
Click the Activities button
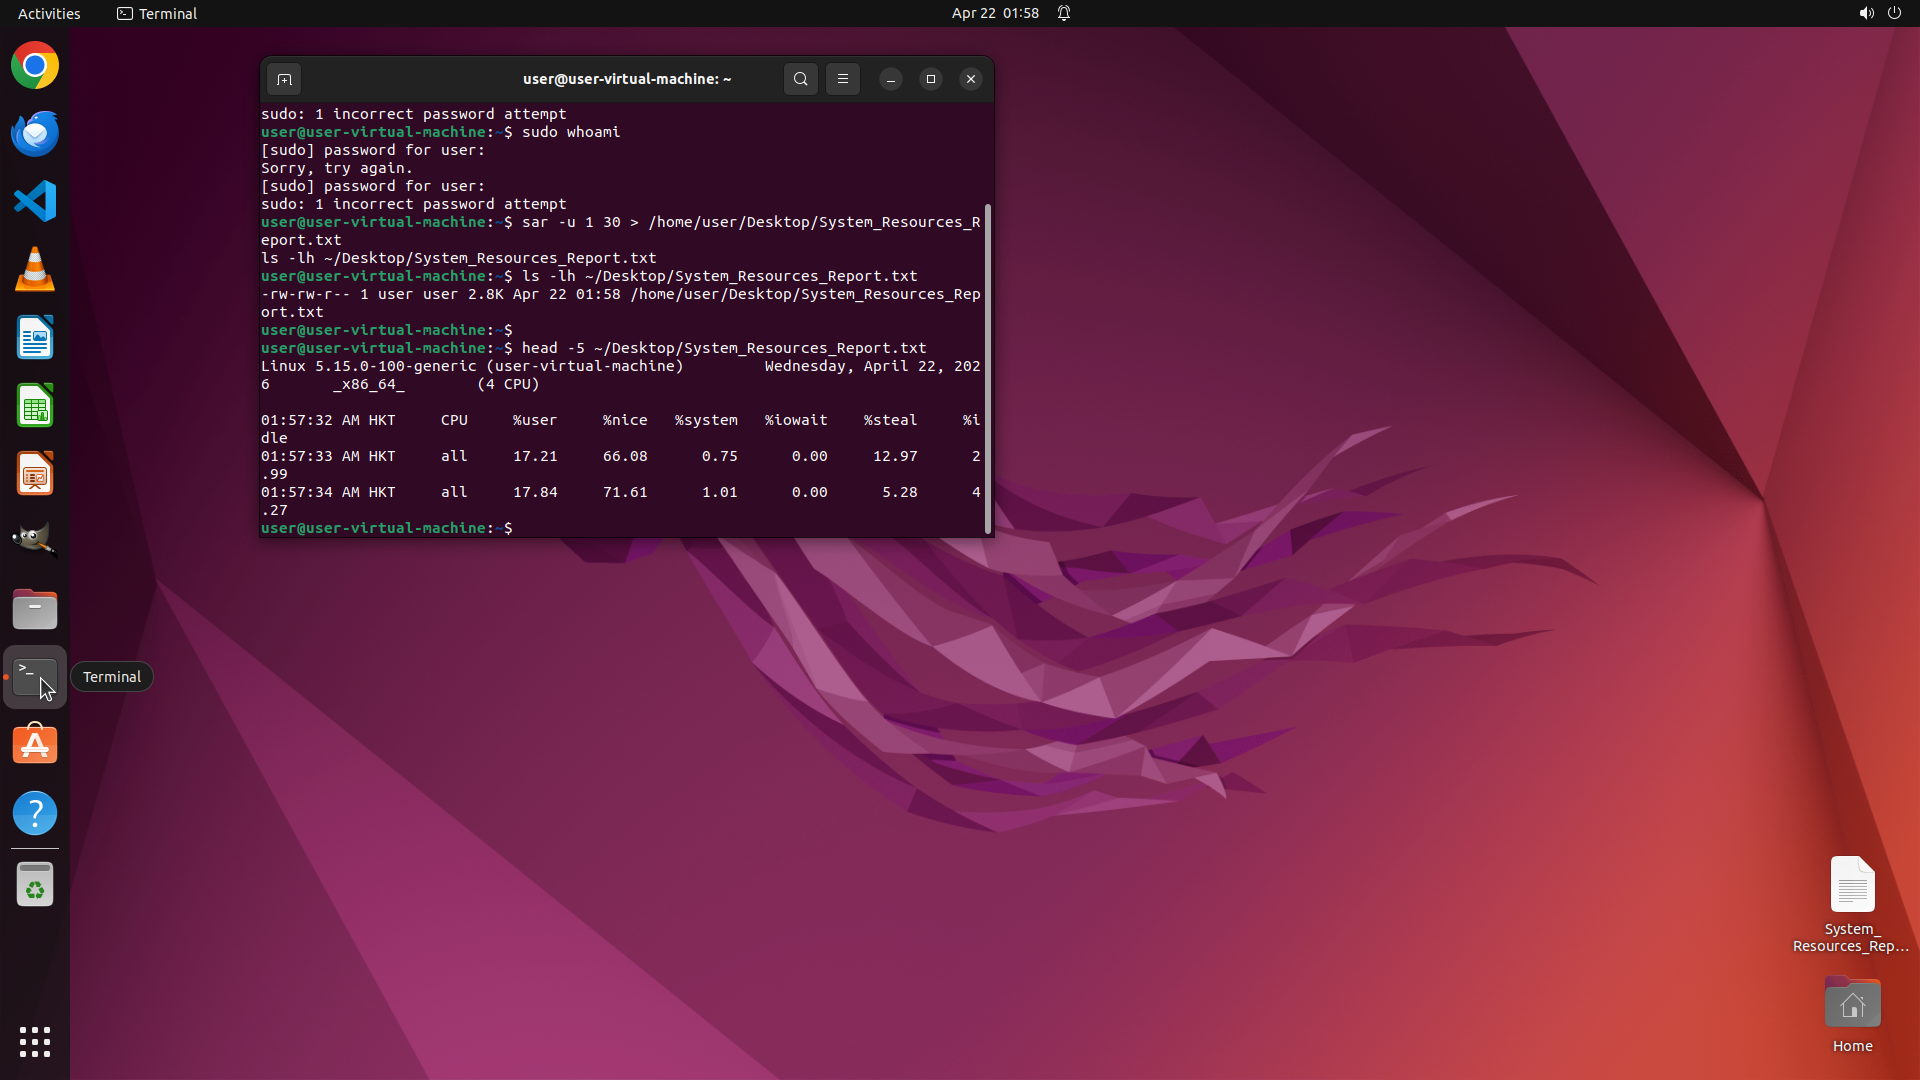point(49,13)
